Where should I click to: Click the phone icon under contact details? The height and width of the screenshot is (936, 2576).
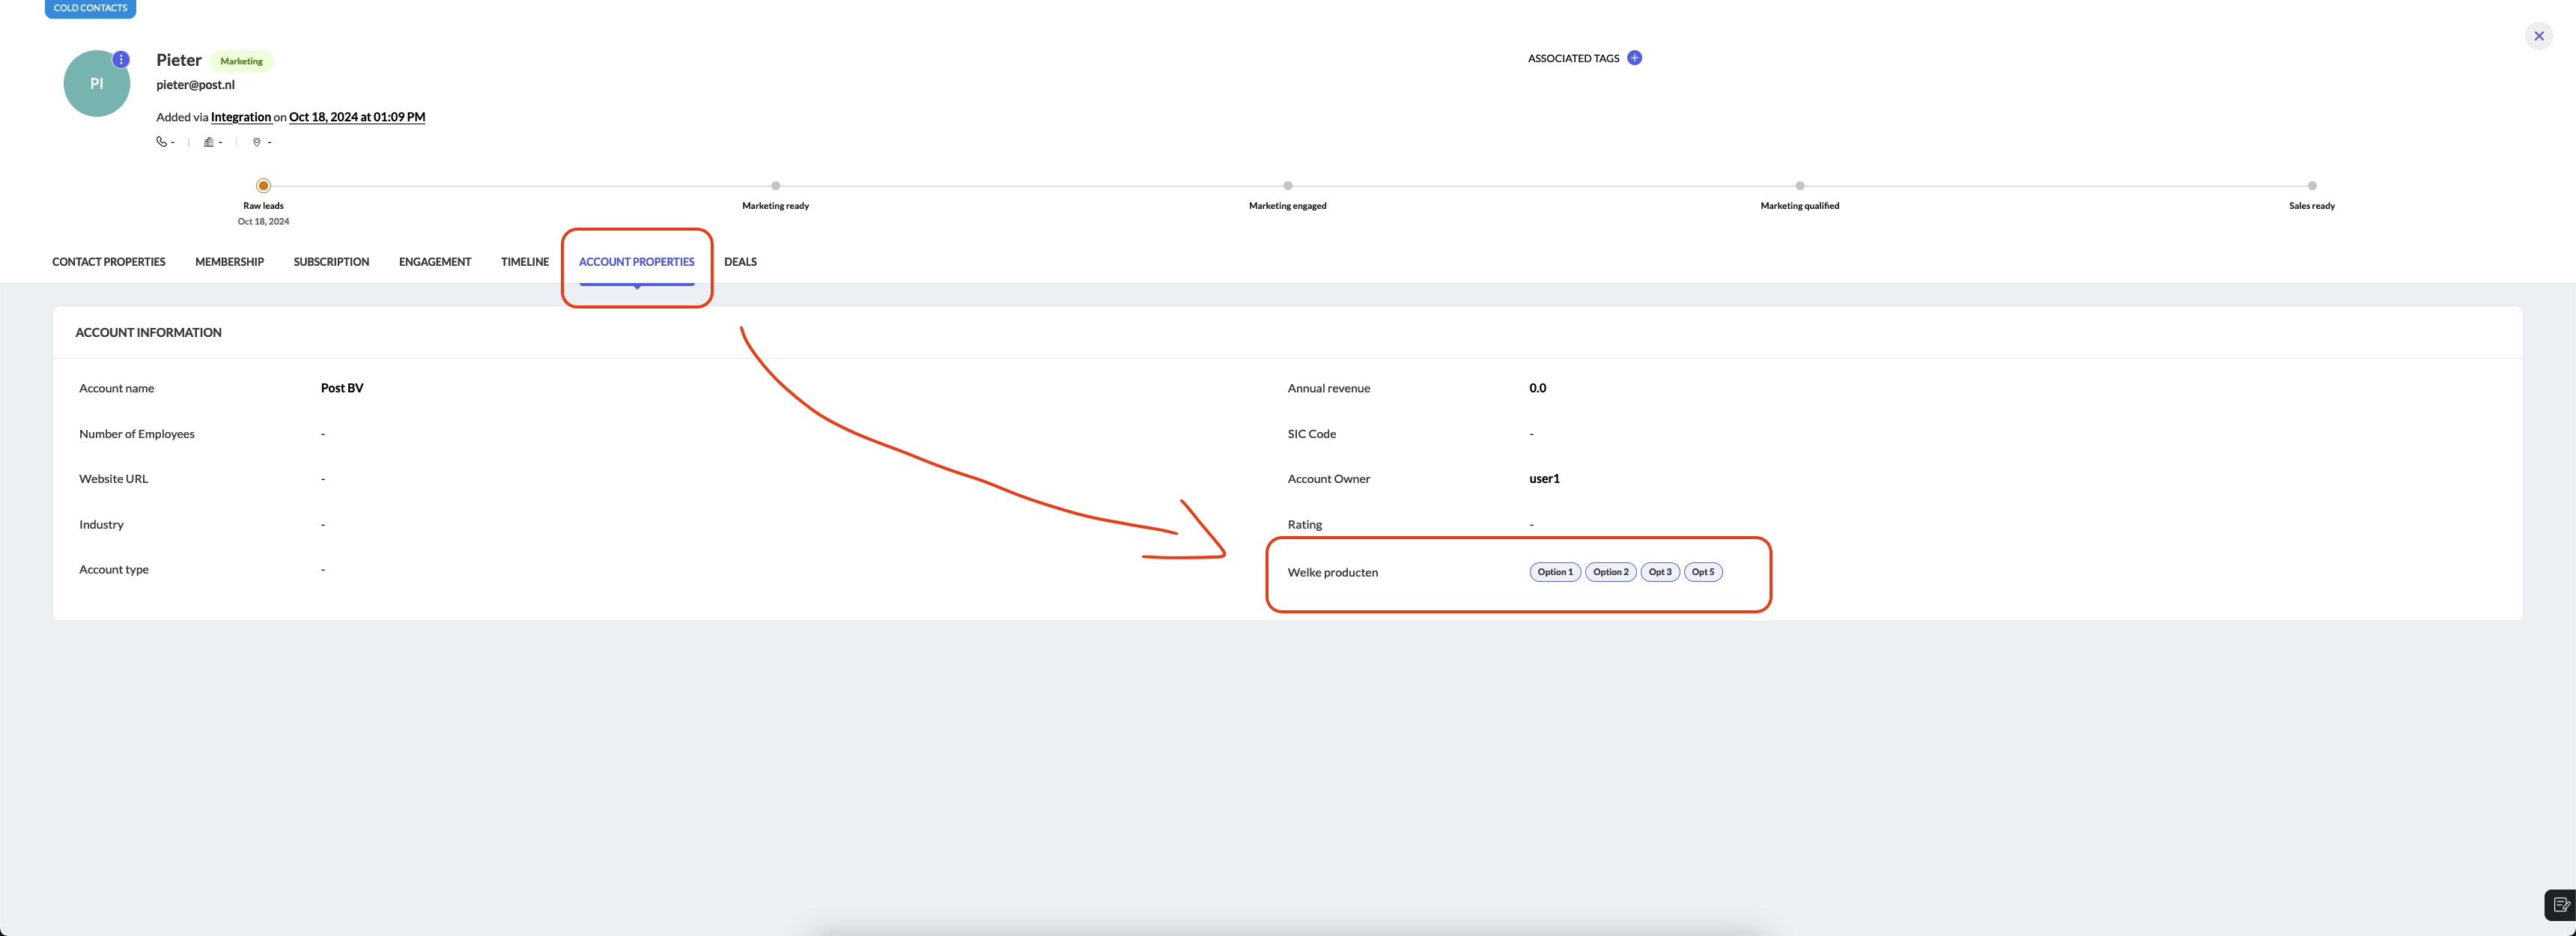pos(161,142)
